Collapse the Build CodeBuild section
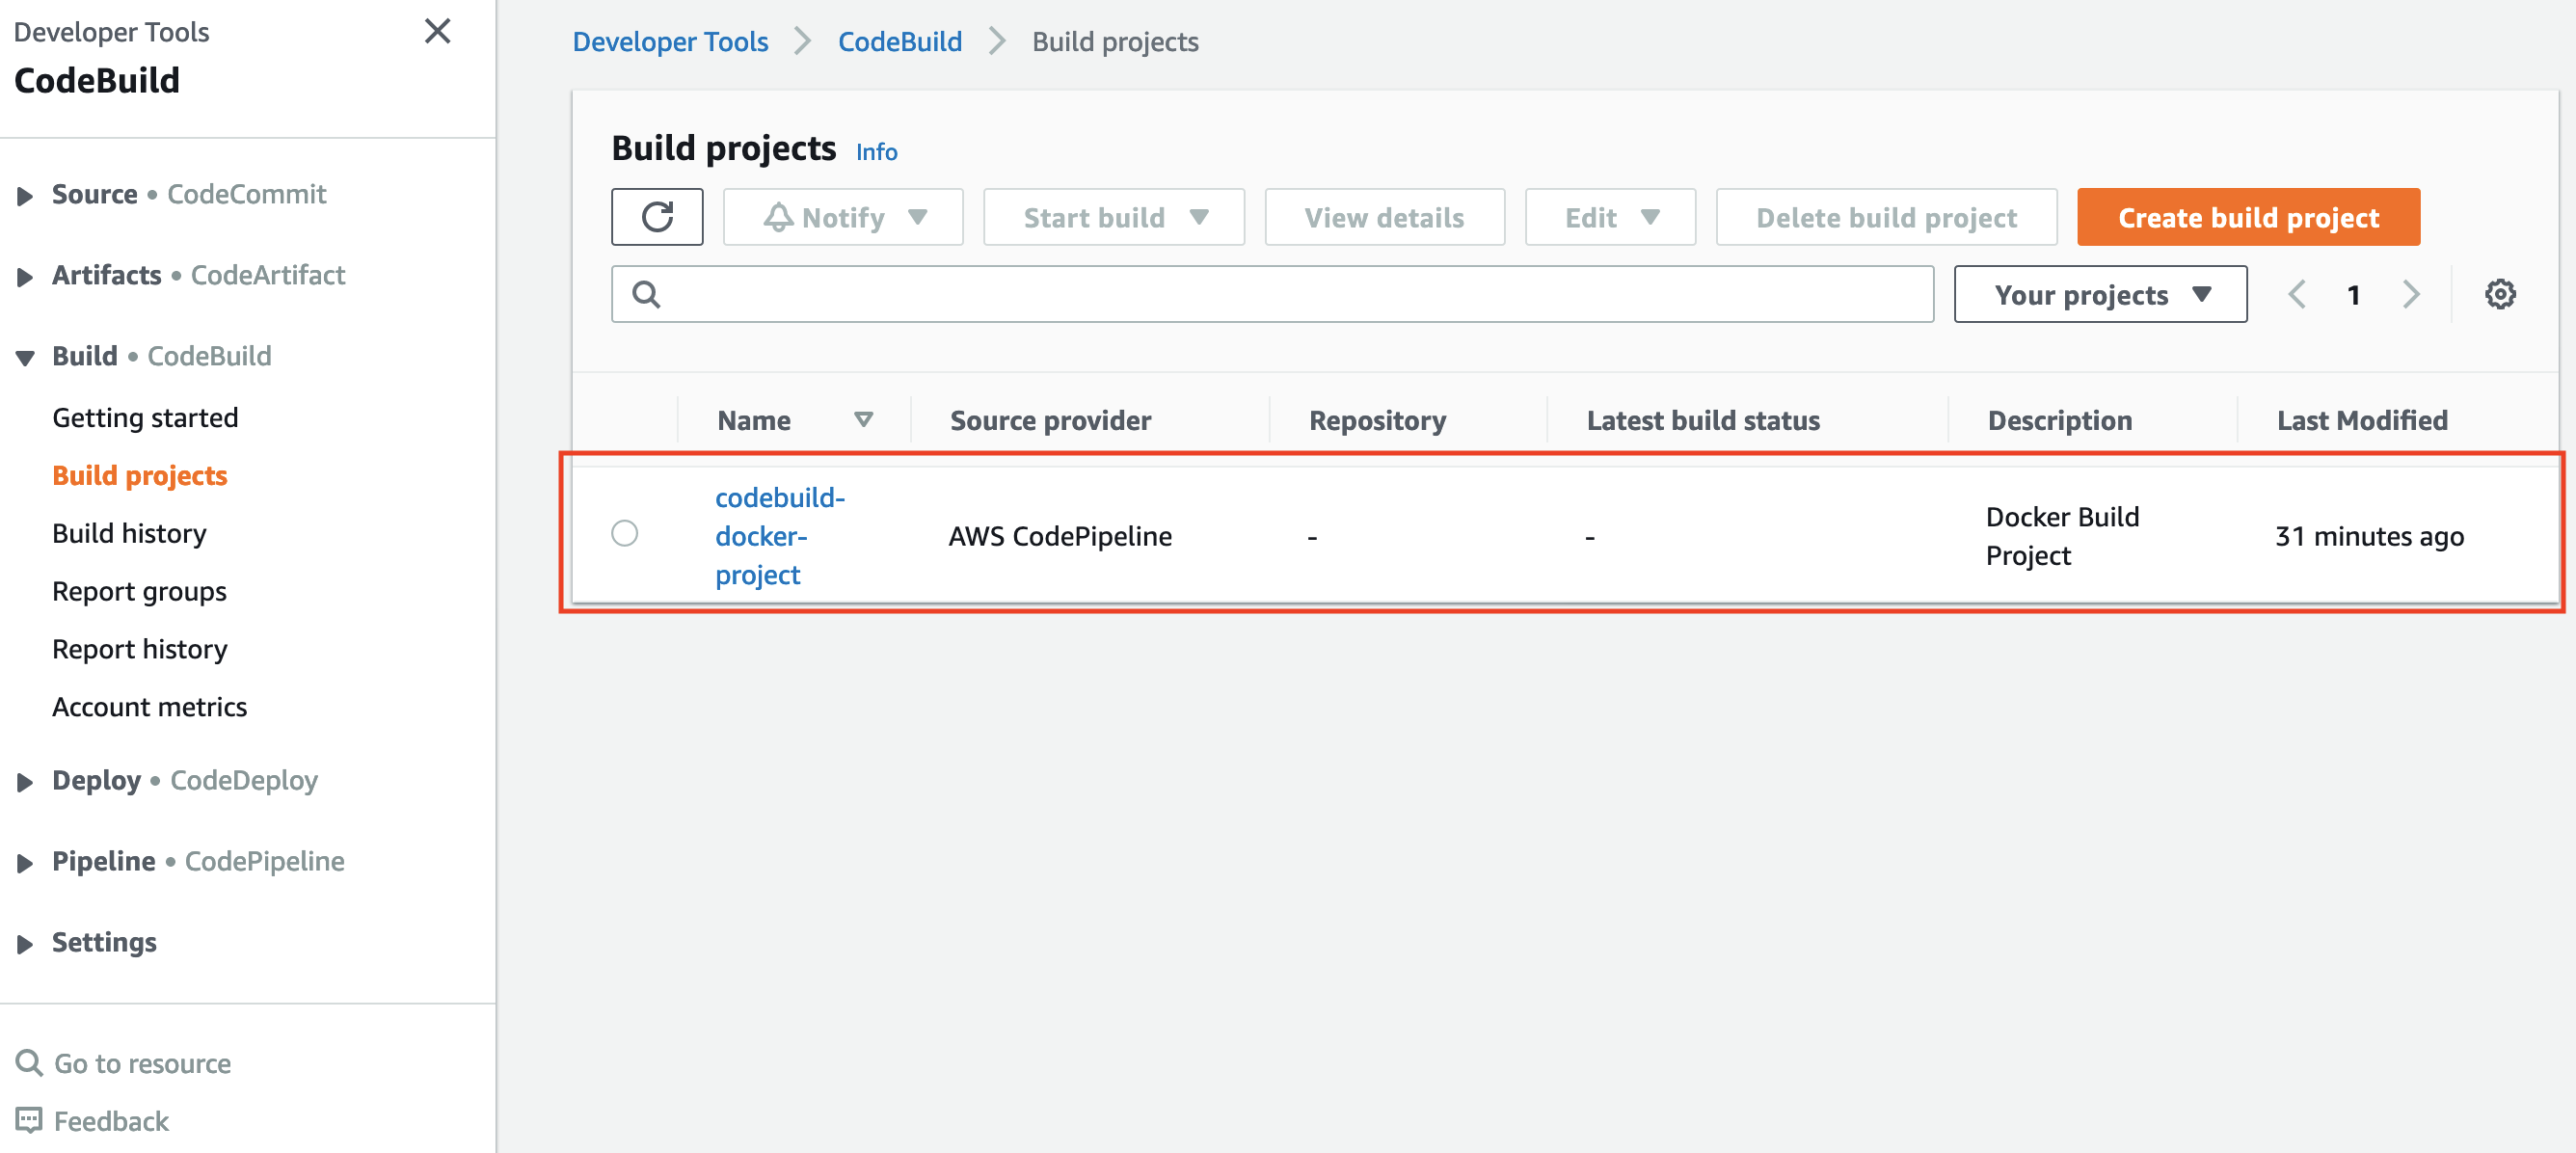 25,357
